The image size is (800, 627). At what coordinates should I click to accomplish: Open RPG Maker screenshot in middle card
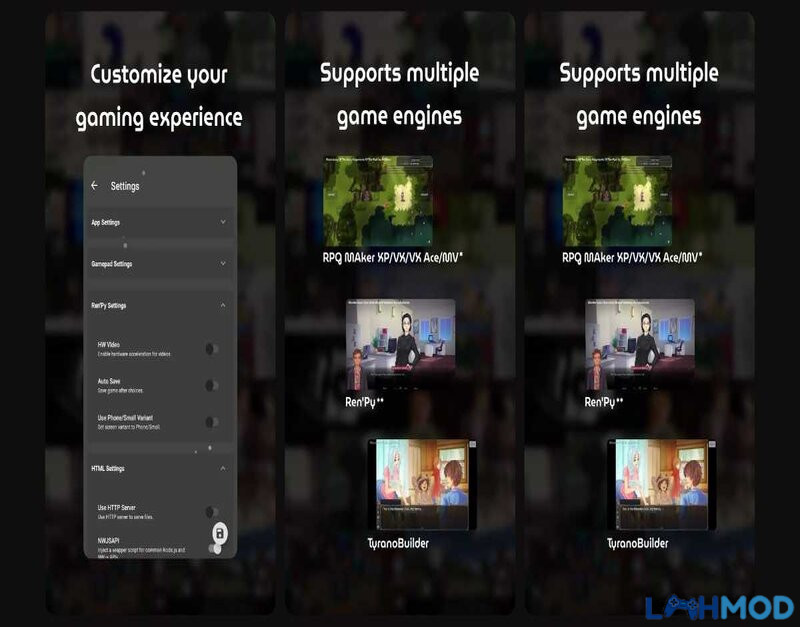point(378,201)
